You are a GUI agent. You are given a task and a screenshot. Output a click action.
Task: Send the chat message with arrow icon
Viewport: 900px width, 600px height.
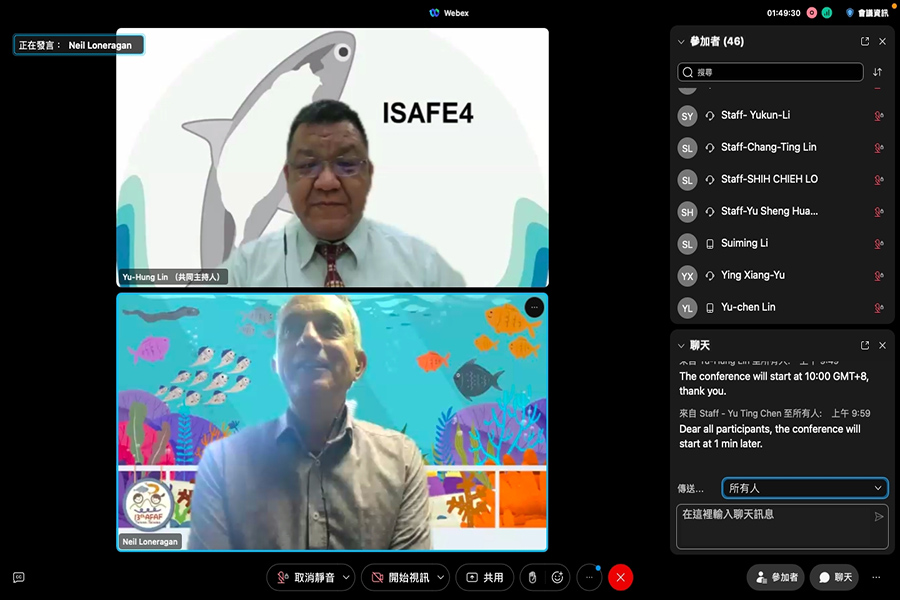(878, 517)
